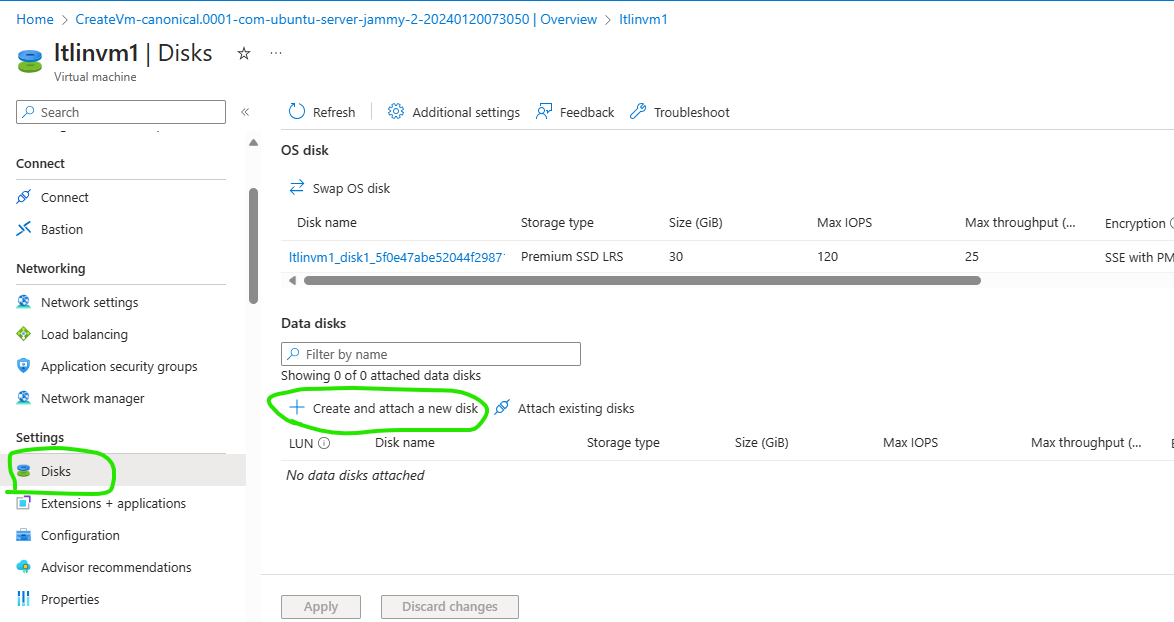
Task: Click the Load balancing icon
Action: click(x=23, y=334)
